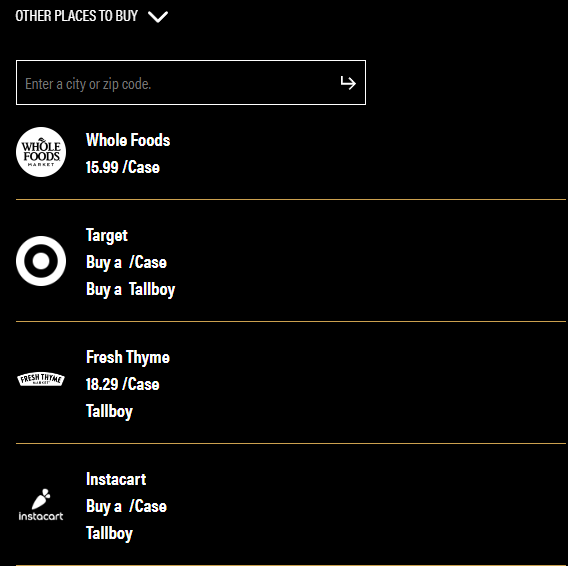Click the instacart wordmark under the carrot
The width and height of the screenshot is (568, 566).
pyautogui.click(x=41, y=516)
